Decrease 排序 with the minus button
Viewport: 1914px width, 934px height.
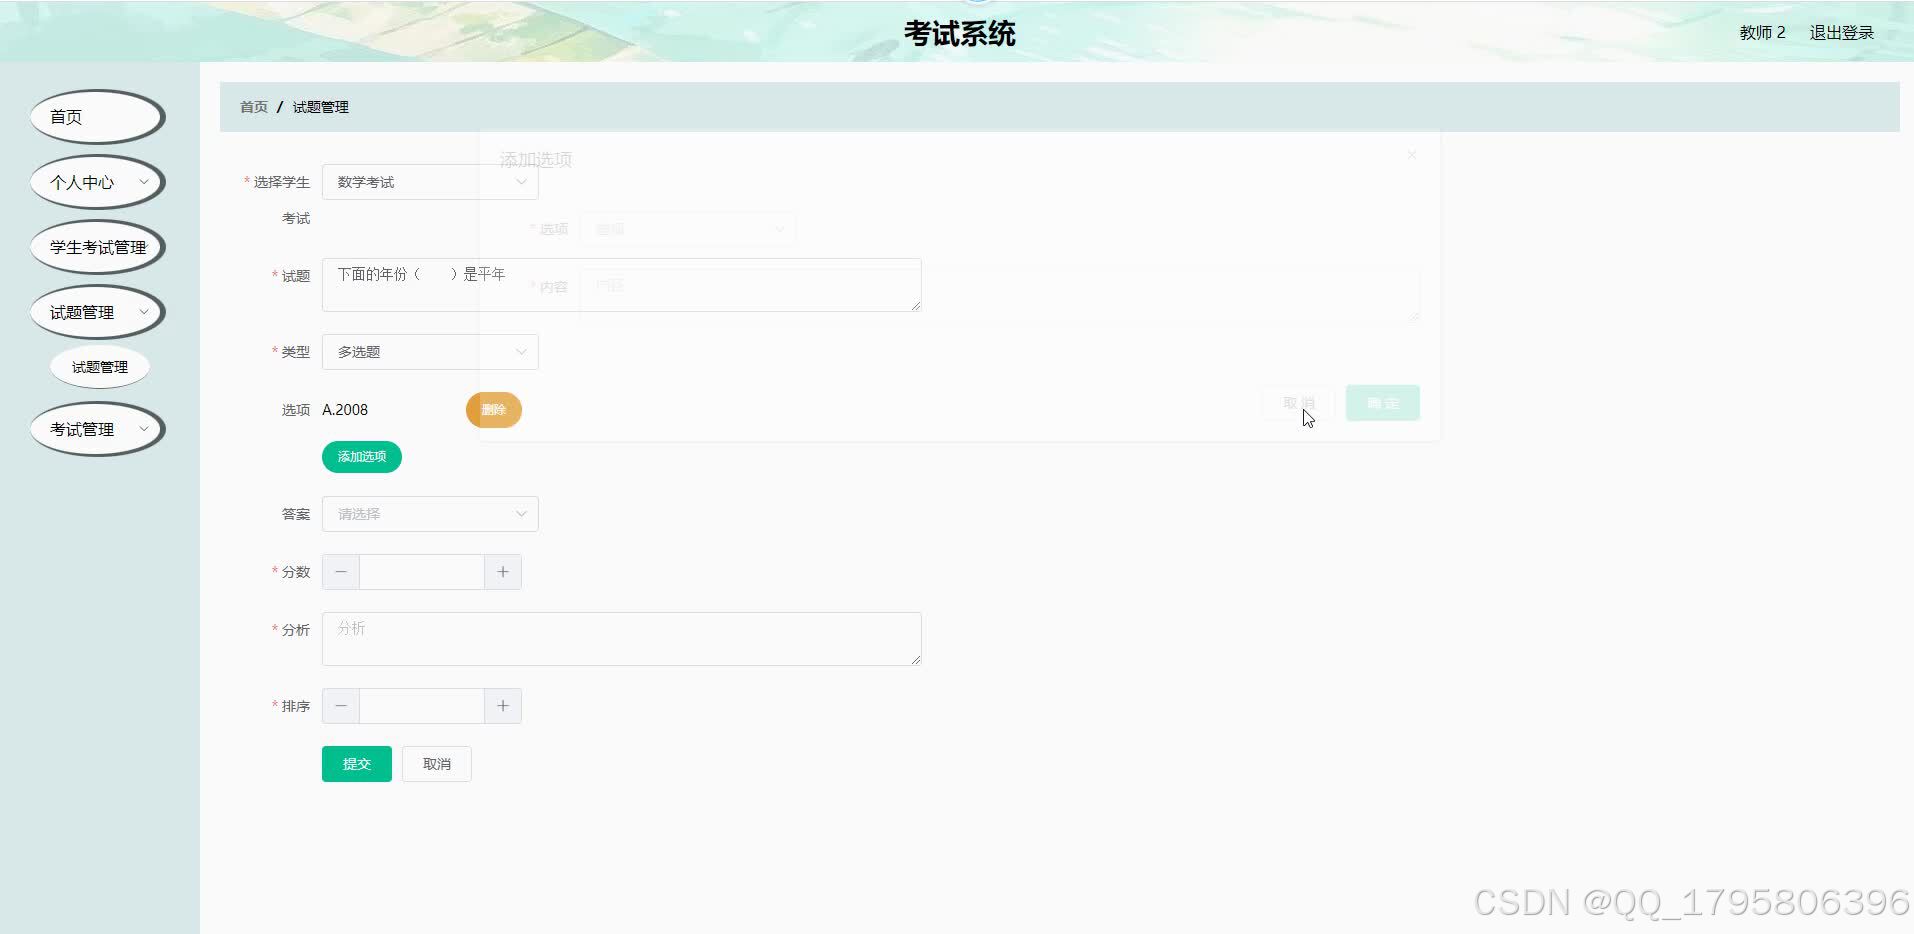click(x=341, y=706)
